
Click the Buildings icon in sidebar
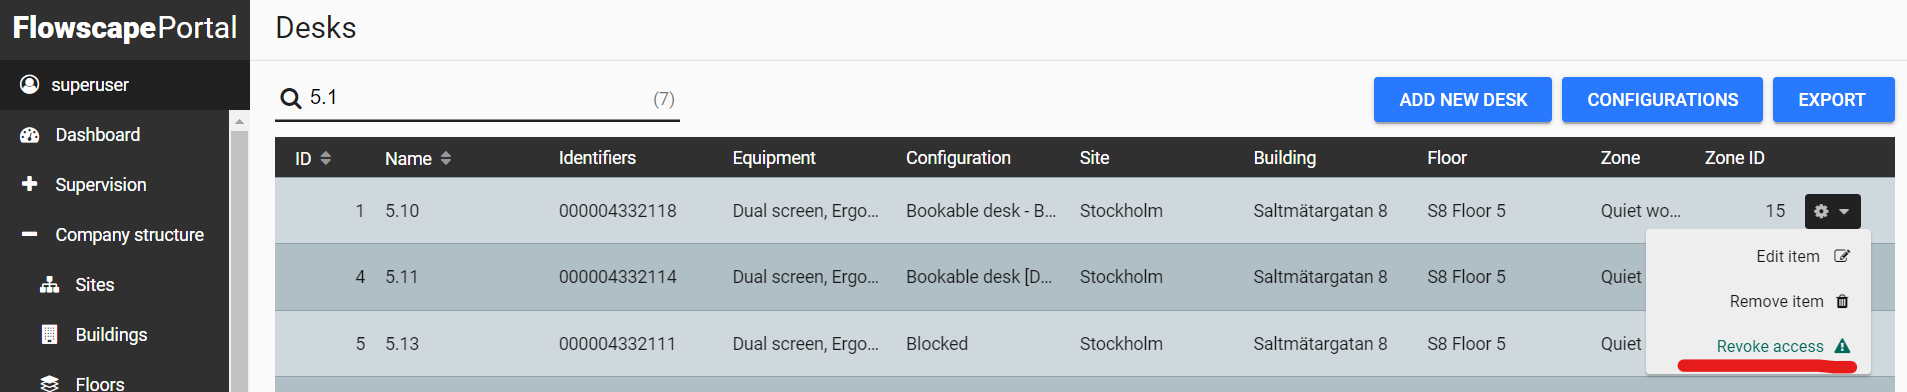(49, 335)
